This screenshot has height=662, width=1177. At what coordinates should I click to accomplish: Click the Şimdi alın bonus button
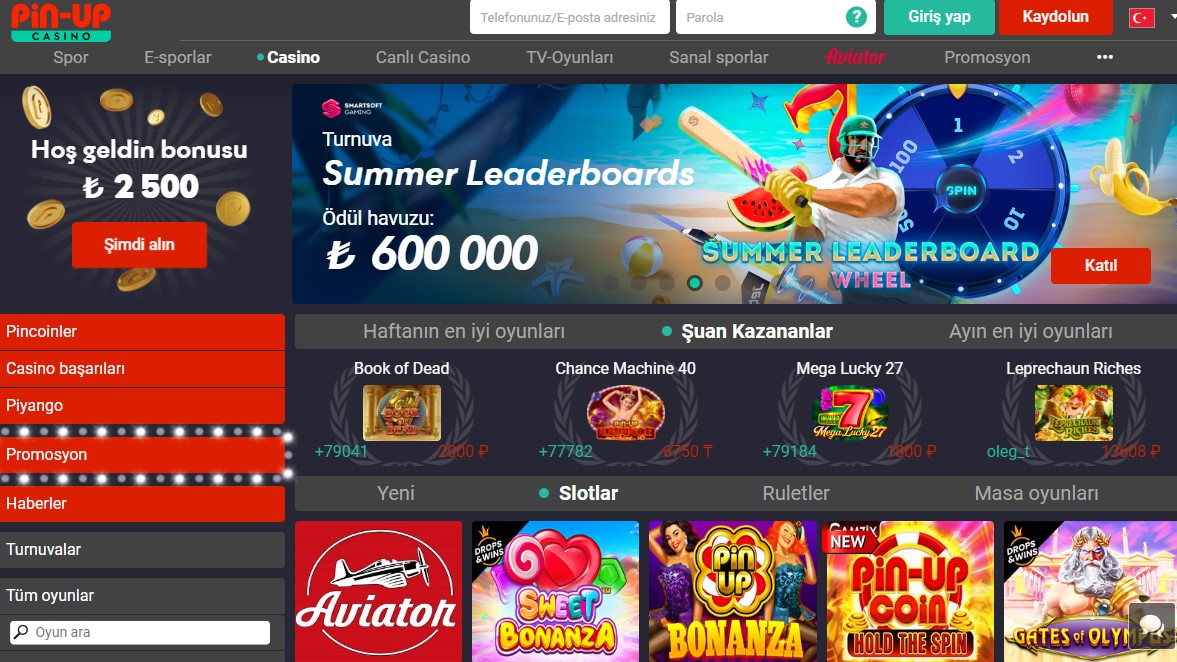139,245
